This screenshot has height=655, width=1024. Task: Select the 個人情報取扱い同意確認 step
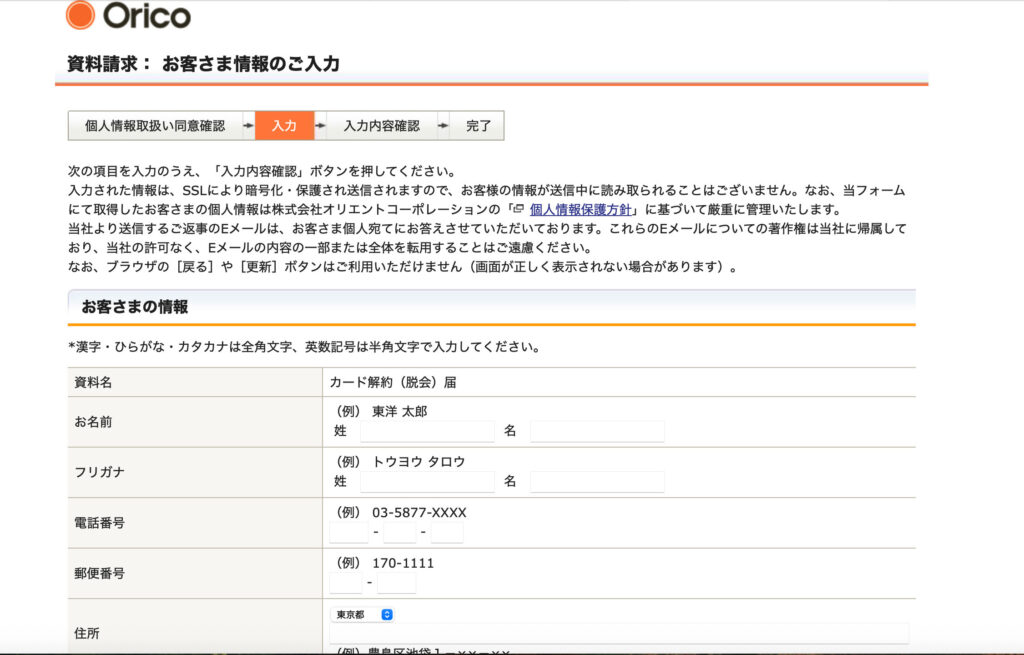[x=155, y=125]
